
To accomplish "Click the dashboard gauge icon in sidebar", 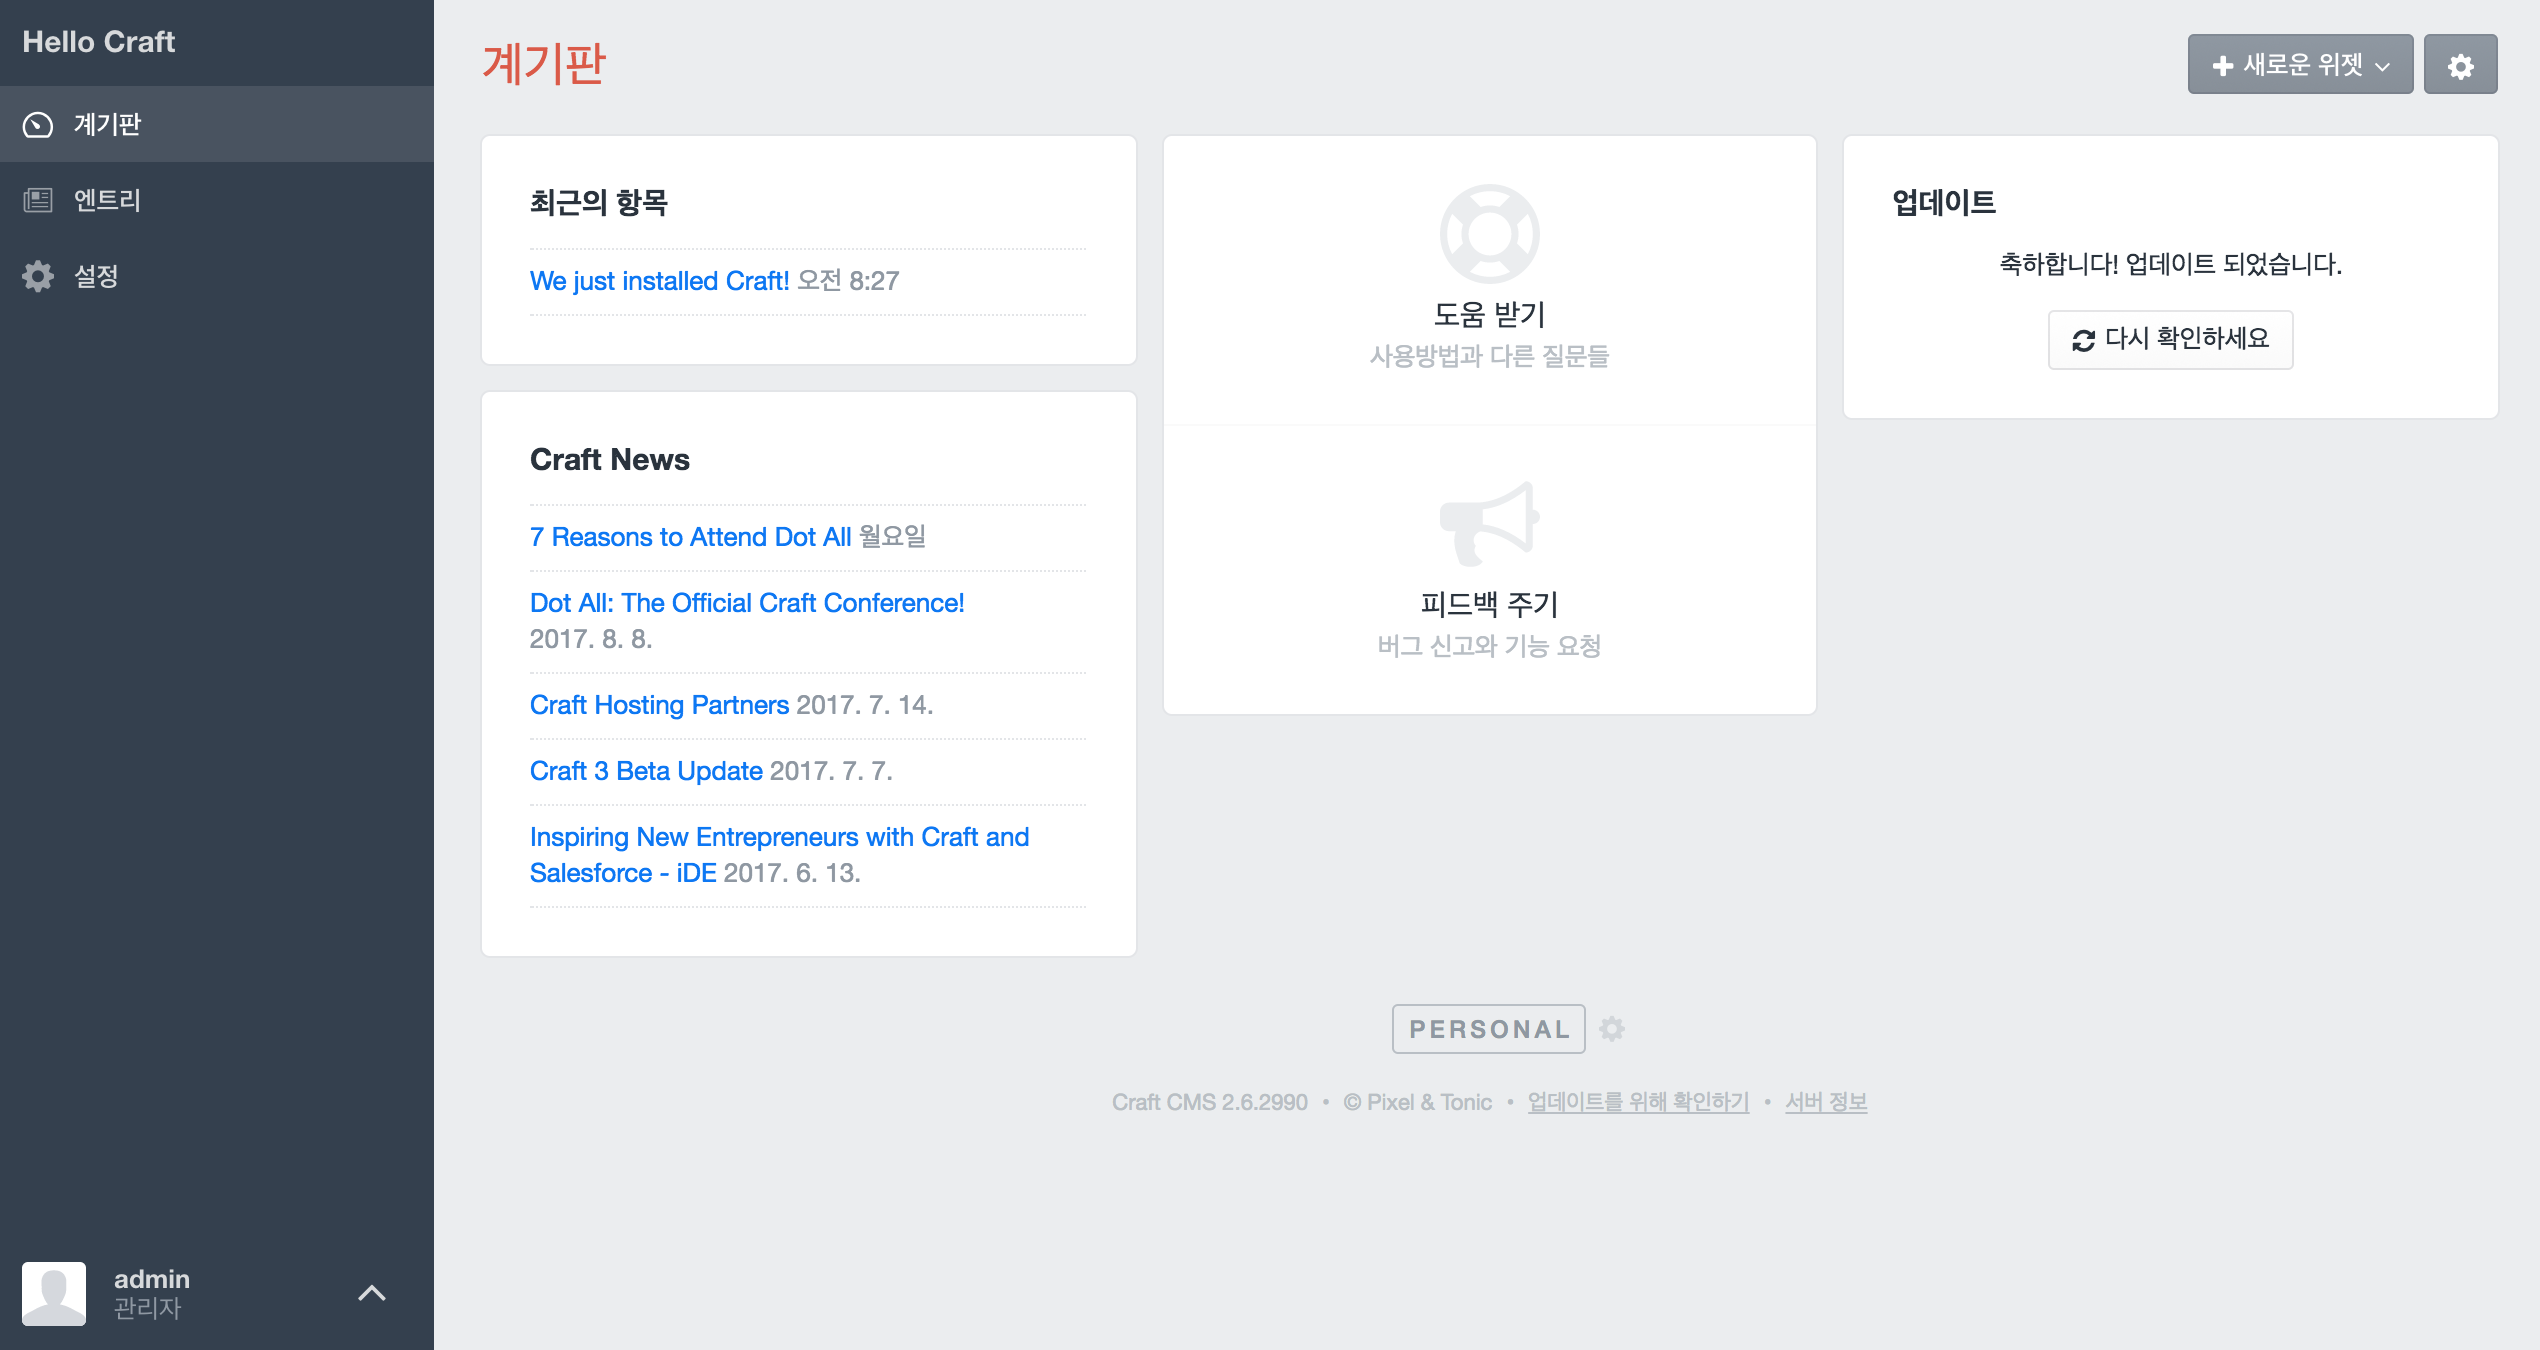I will [x=38, y=125].
